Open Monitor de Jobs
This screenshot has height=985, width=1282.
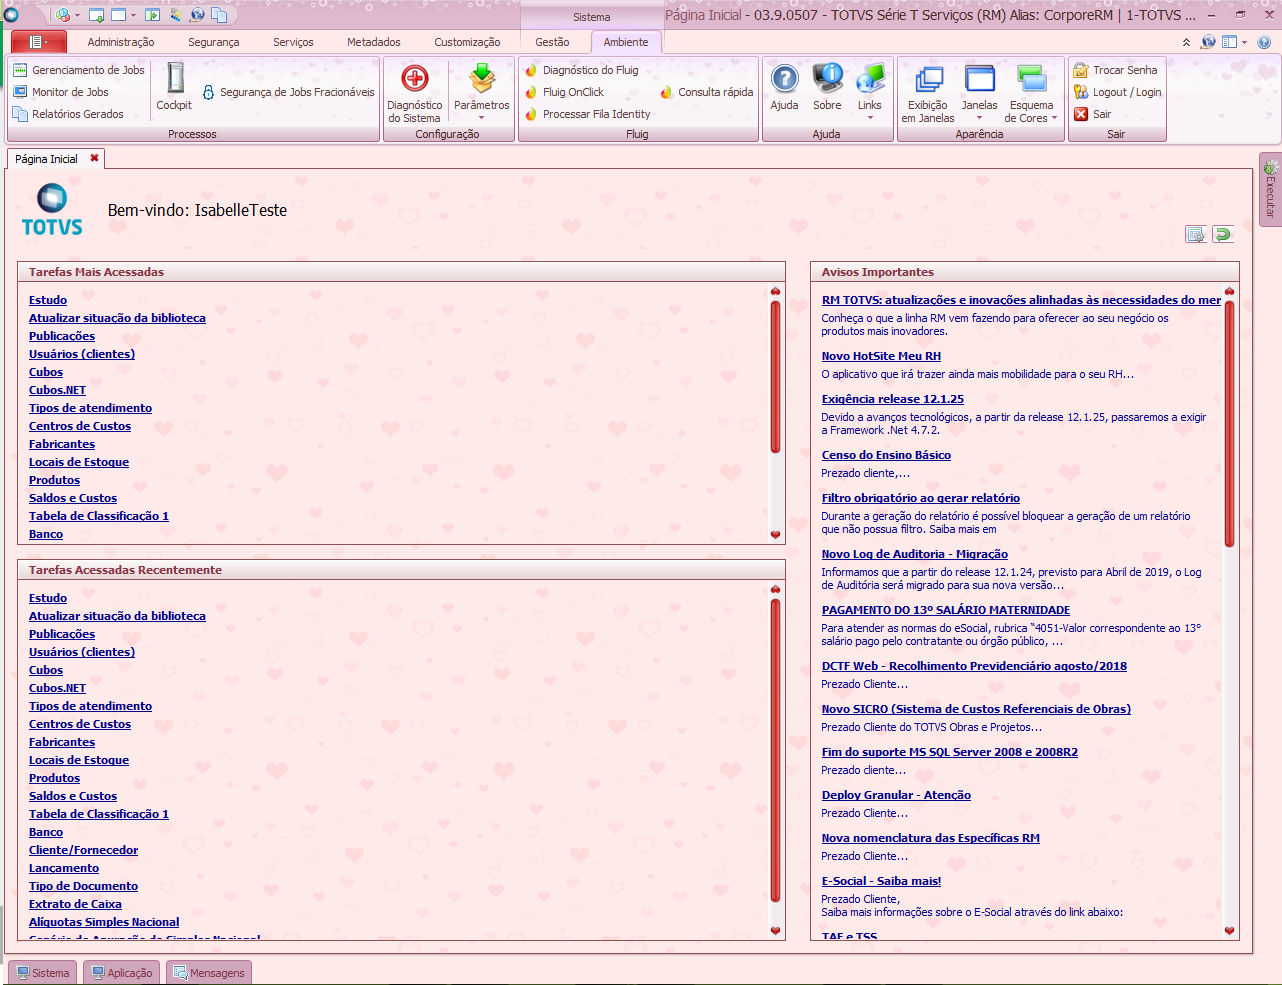[x=61, y=92]
